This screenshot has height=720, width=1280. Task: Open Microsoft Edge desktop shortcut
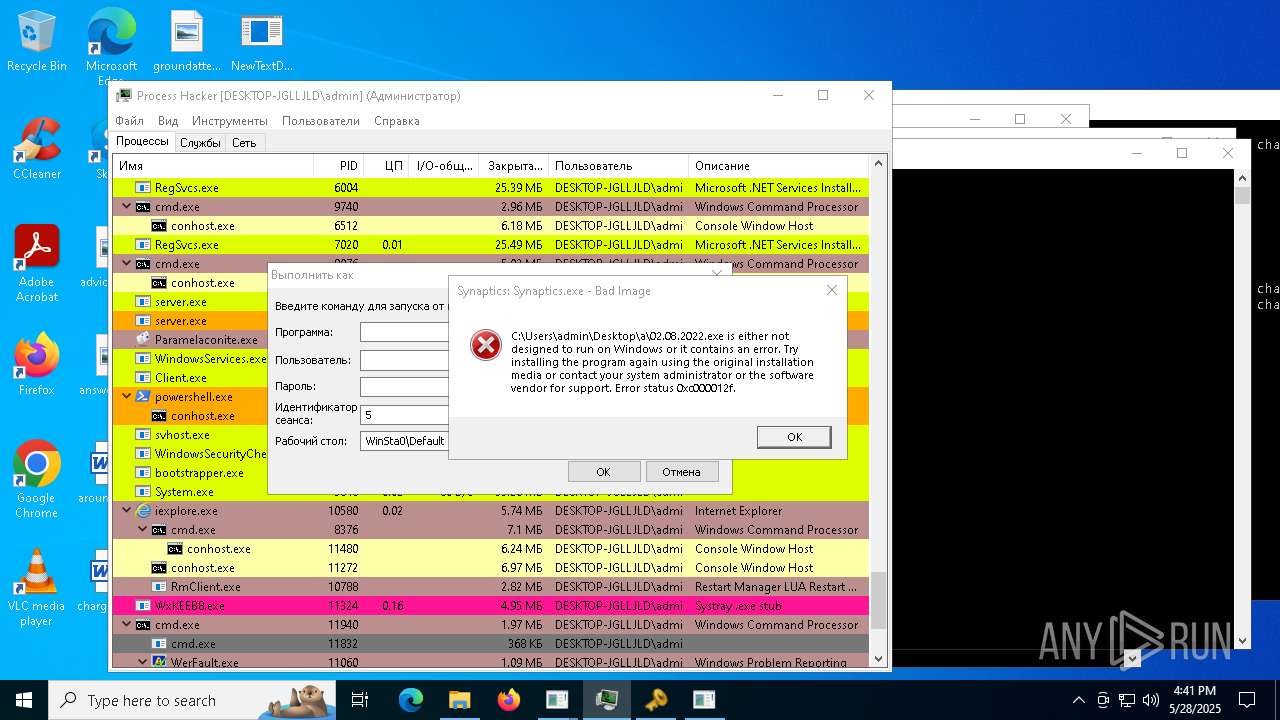tap(111, 45)
